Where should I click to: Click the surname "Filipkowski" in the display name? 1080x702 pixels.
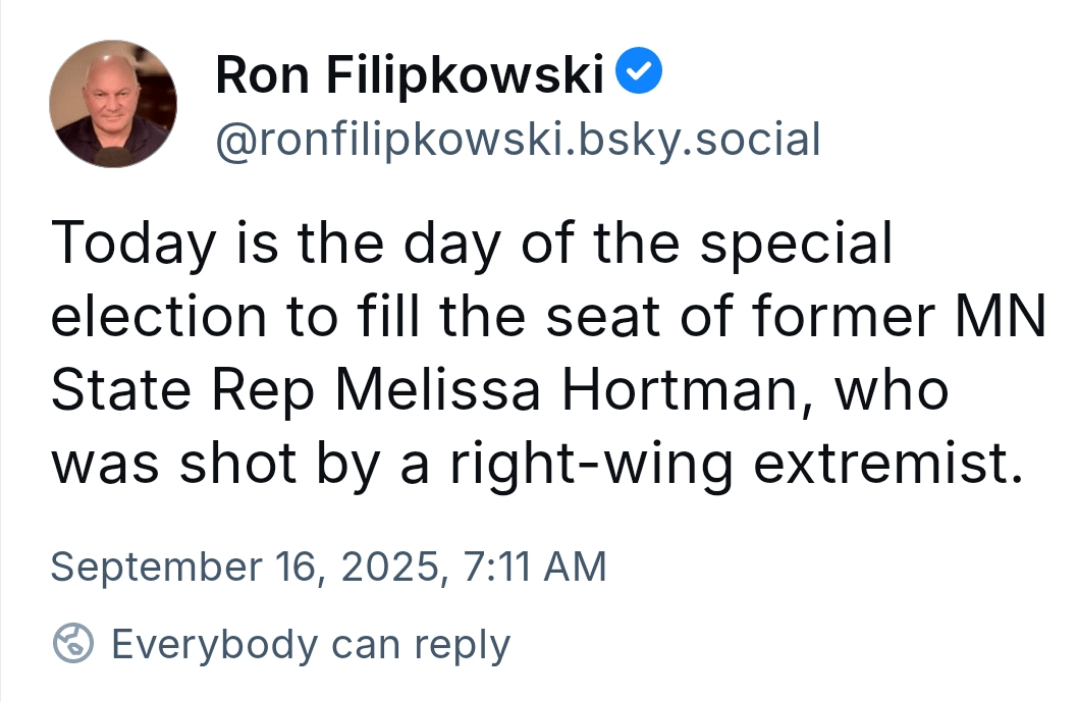(465, 74)
